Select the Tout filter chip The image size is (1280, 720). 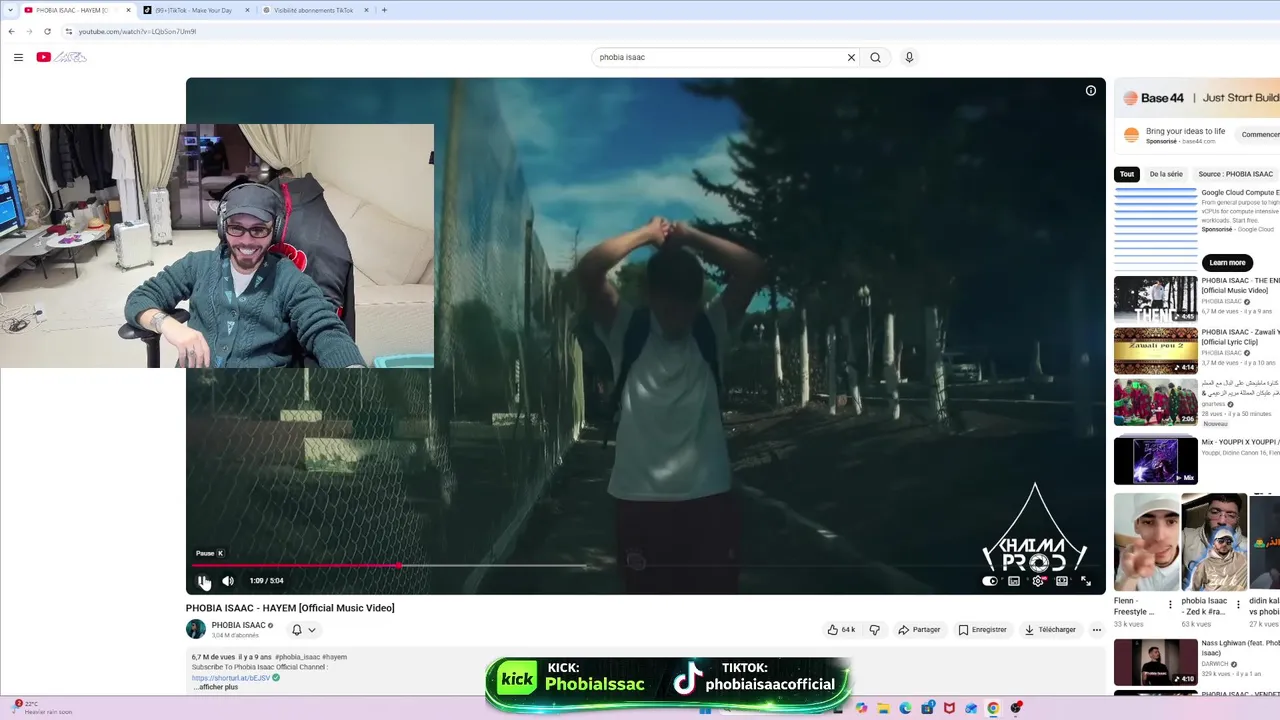pos(1127,174)
